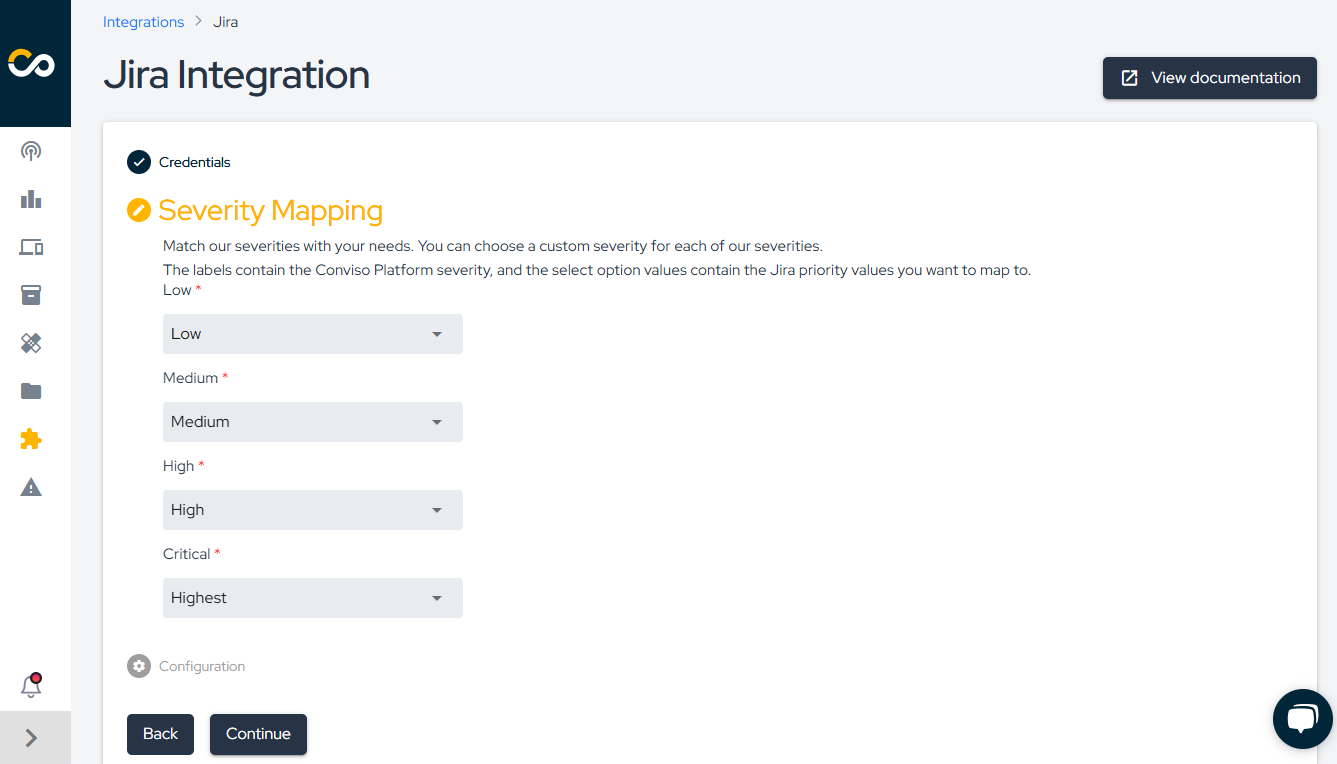Open the archive box sidebar icon
This screenshot has height=764, width=1337.
31,295
